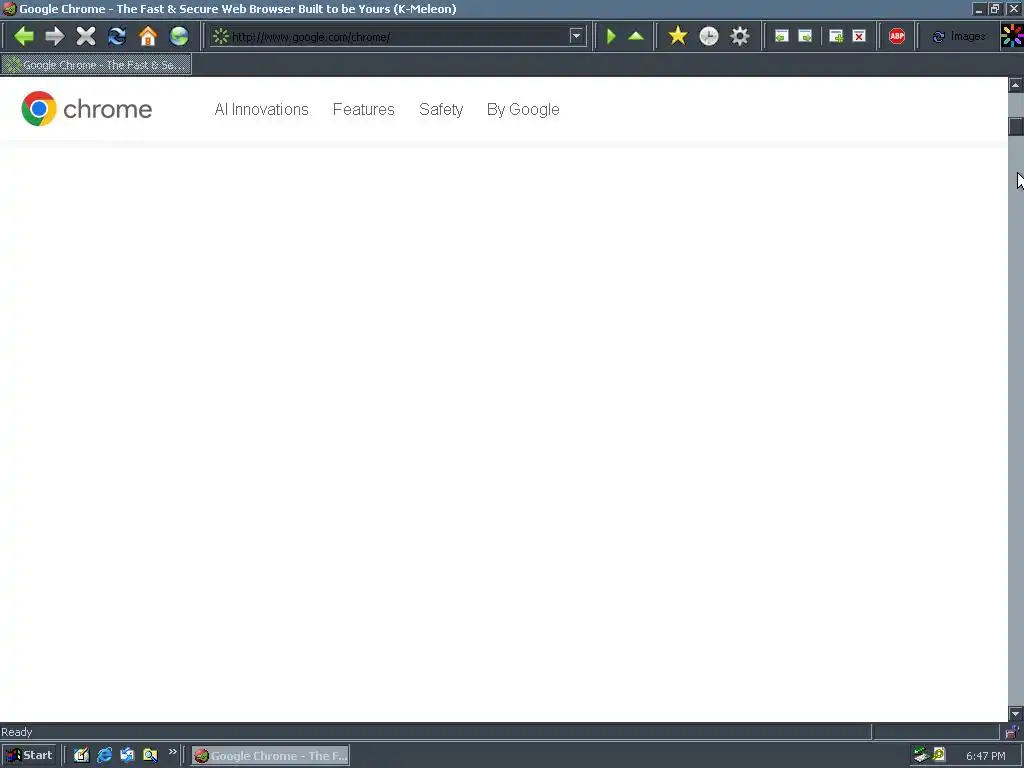Click the Google Chrome taskbar button

coord(270,756)
